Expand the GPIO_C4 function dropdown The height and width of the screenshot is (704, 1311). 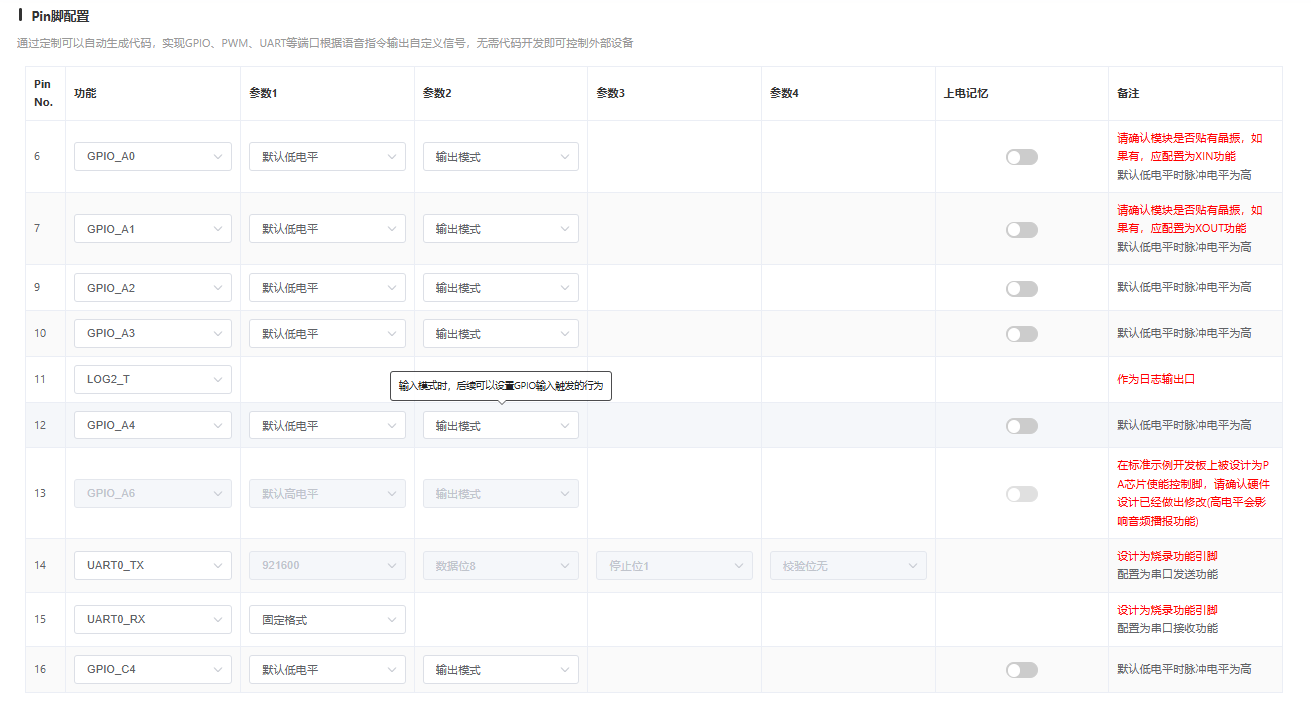pos(152,670)
